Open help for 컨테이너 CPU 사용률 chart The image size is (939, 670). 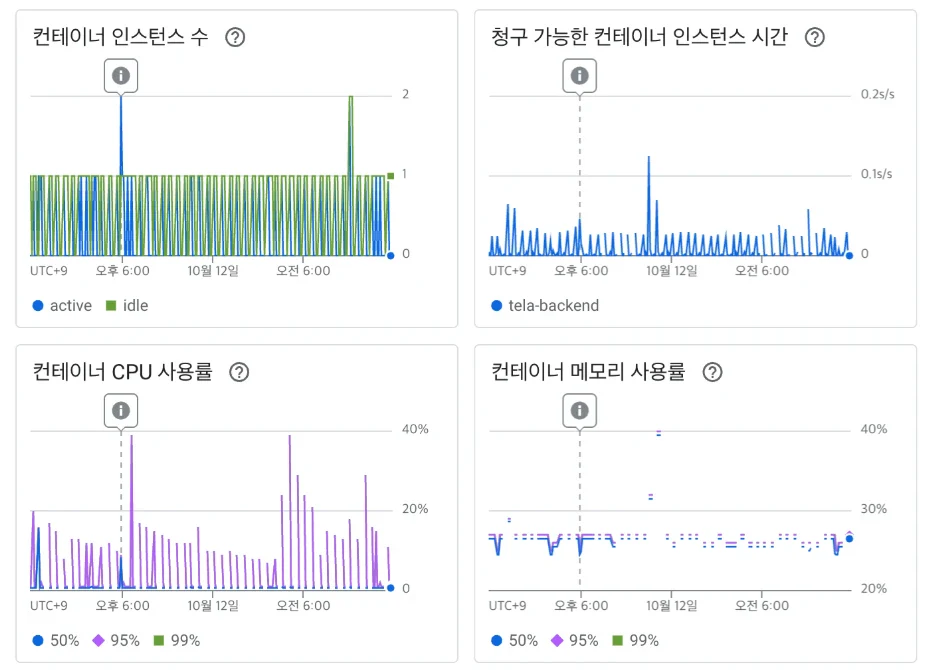pyautogui.click(x=239, y=372)
